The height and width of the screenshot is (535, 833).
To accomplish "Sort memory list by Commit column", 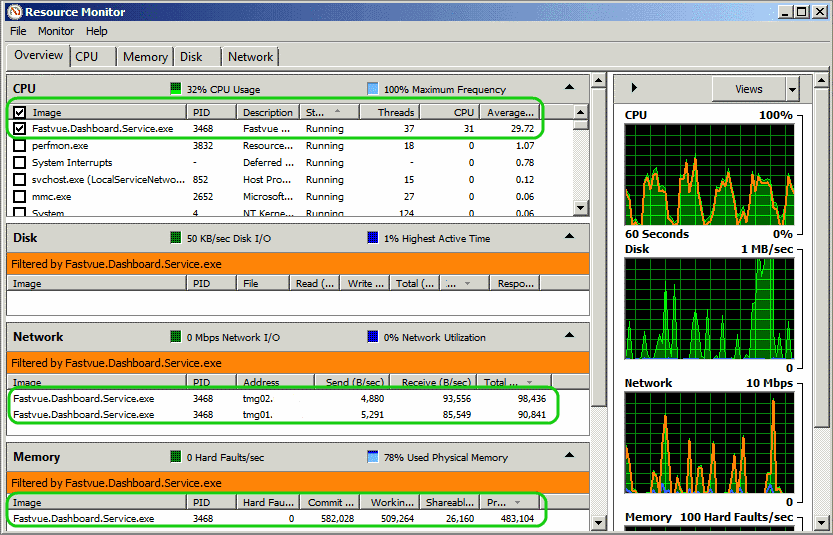I will click(x=330, y=502).
